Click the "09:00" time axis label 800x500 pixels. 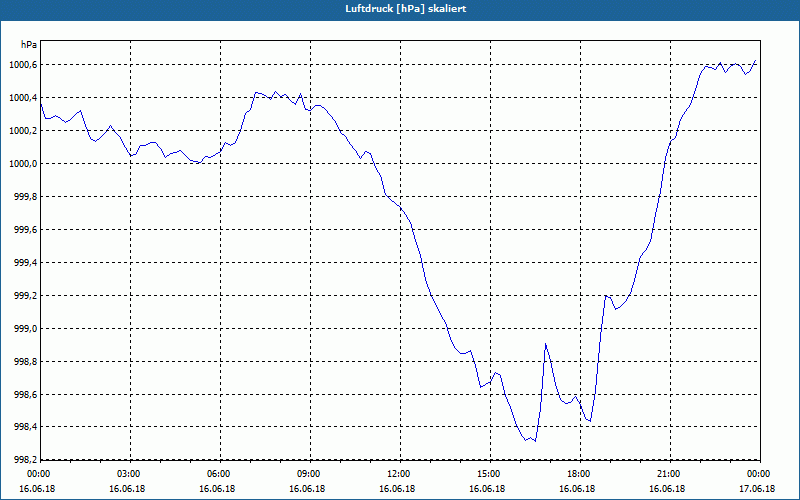coord(310,474)
